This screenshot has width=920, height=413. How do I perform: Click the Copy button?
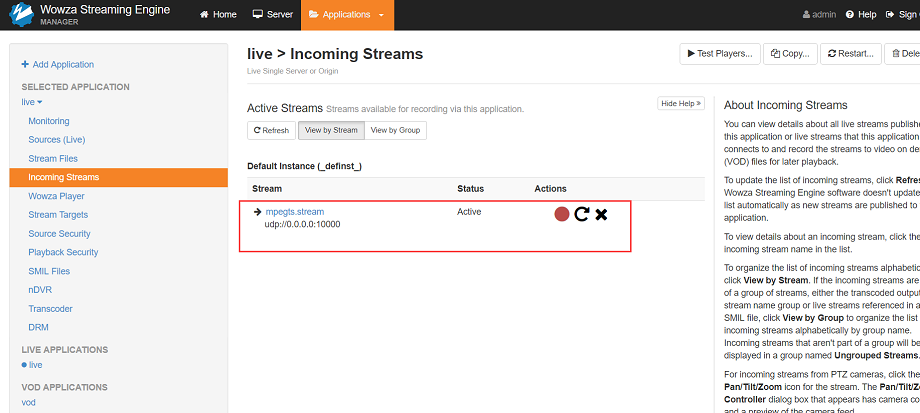click(790, 53)
